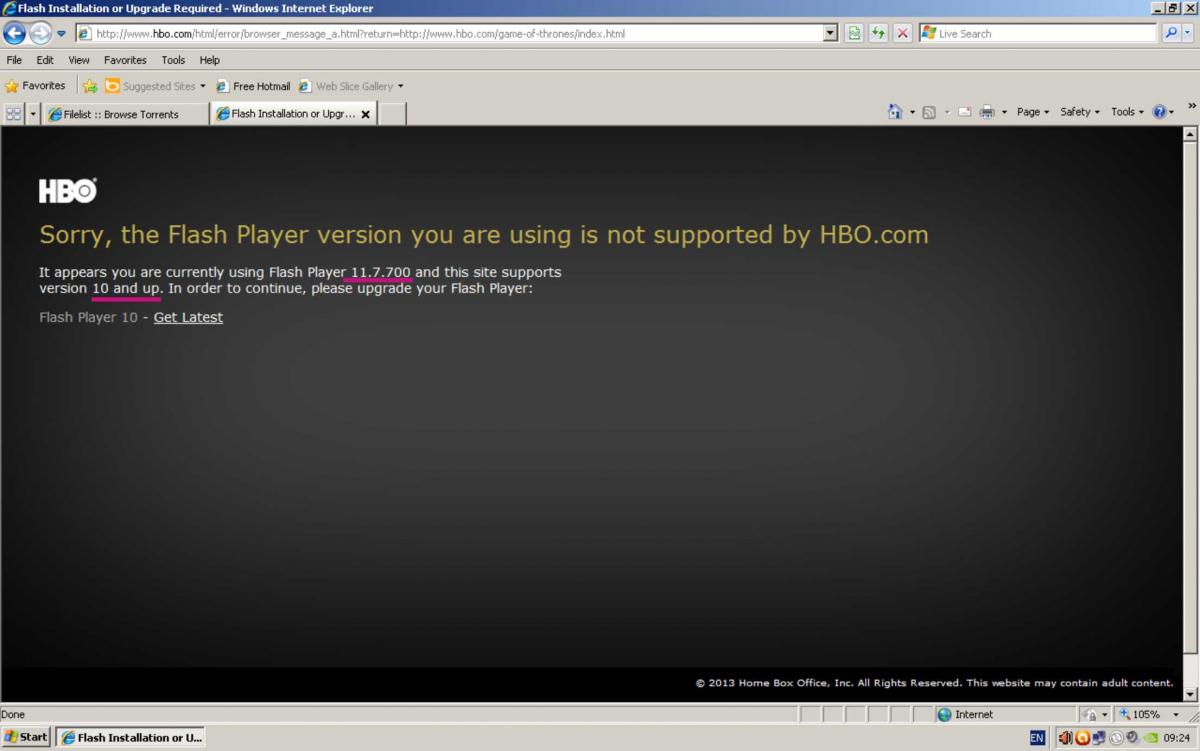Click the "Done" status bar text
Viewport: 1200px width, 751px height.
pos(13,714)
